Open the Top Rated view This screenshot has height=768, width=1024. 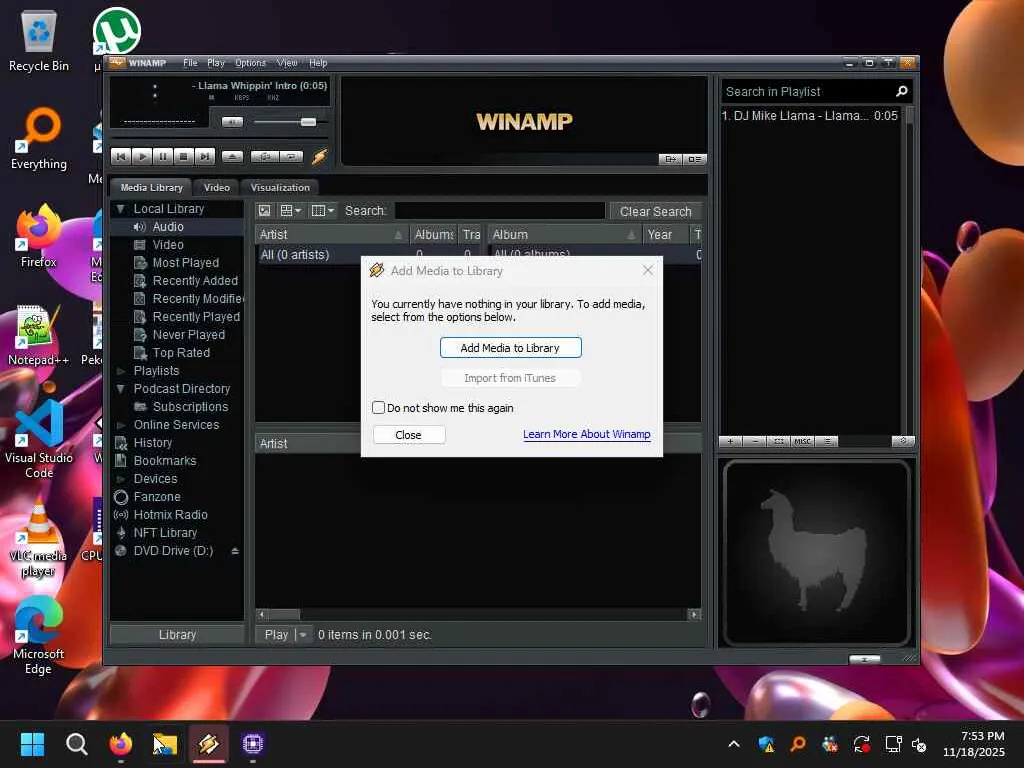pos(181,353)
